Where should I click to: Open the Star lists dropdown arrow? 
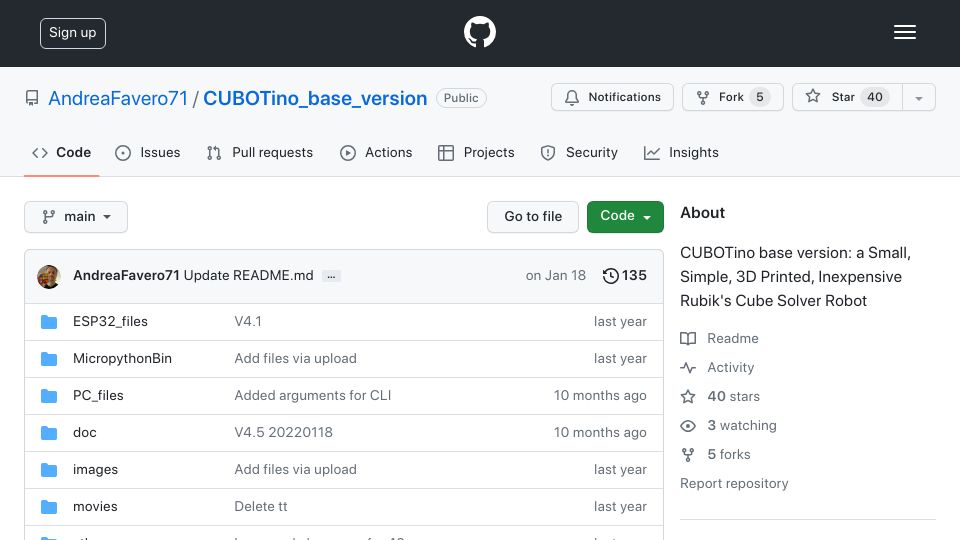pyautogui.click(x=918, y=97)
